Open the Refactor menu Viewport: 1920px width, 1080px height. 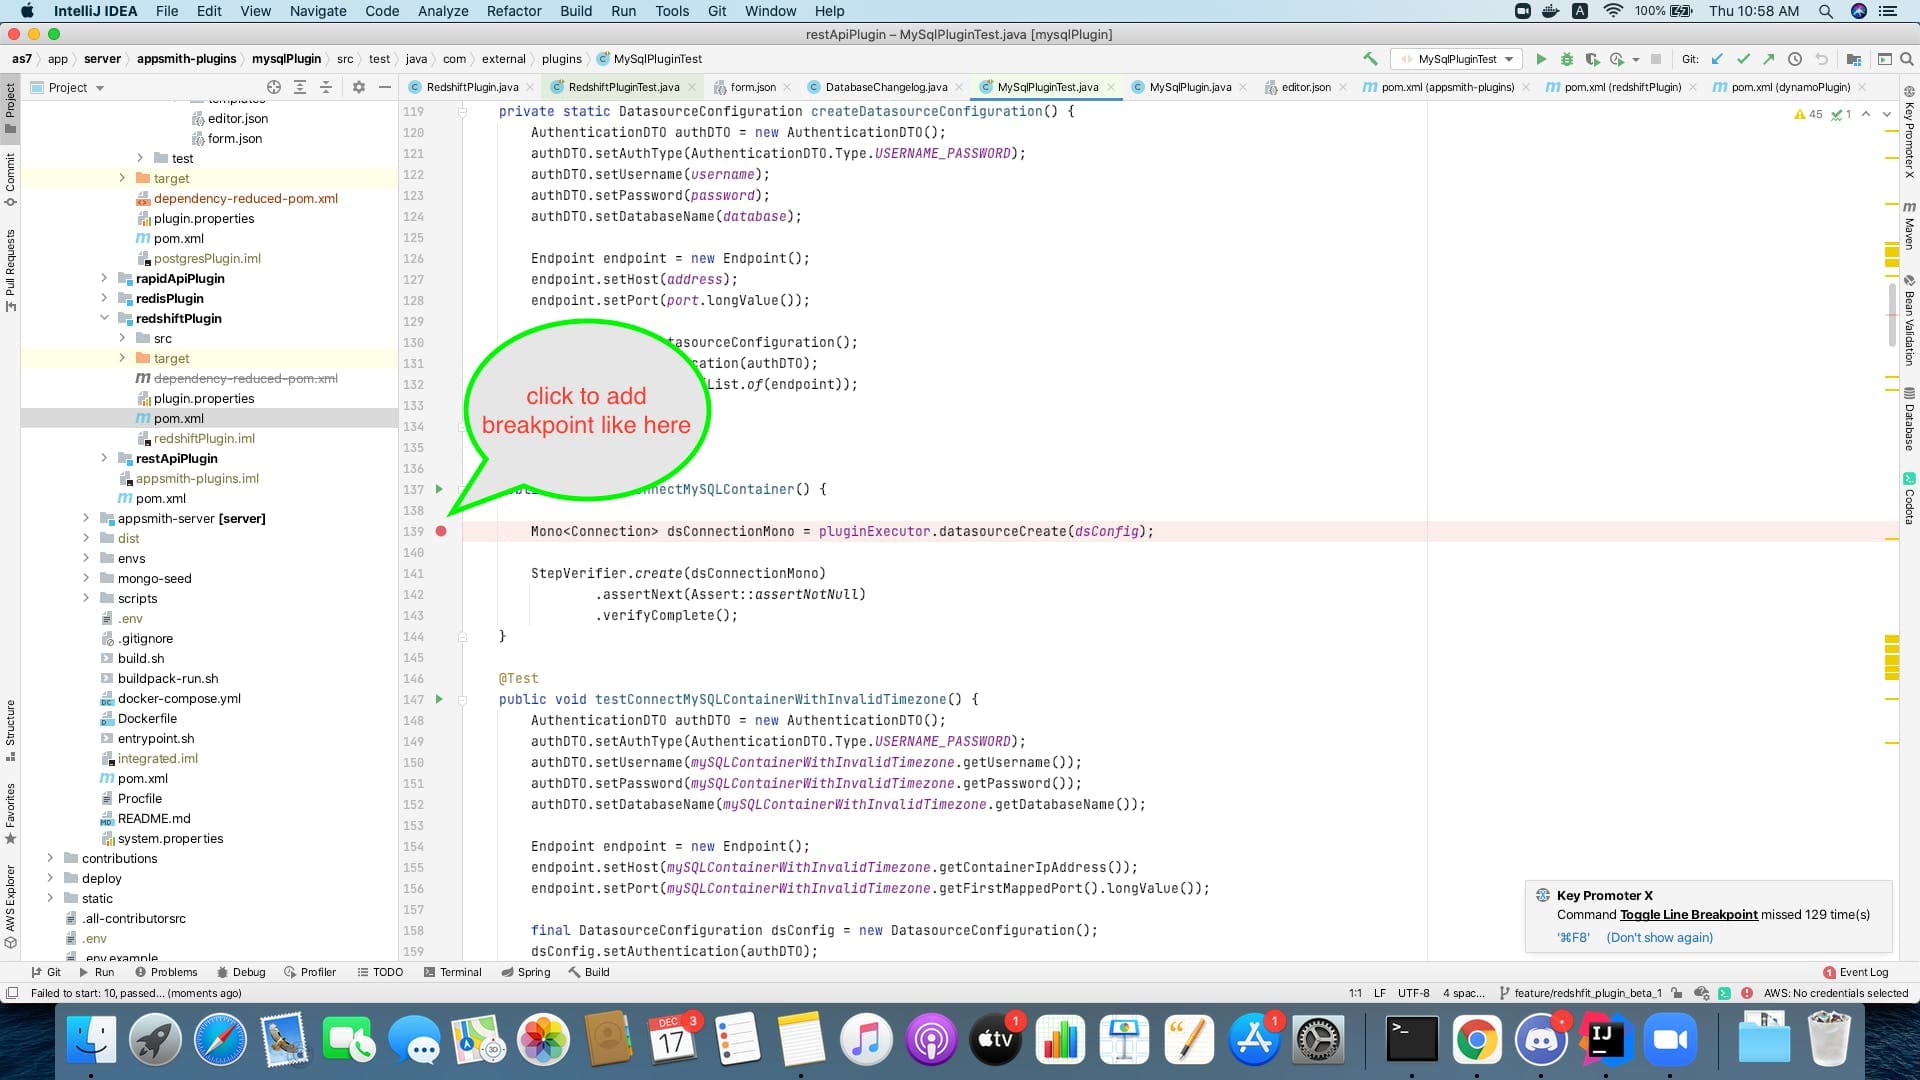coord(513,11)
